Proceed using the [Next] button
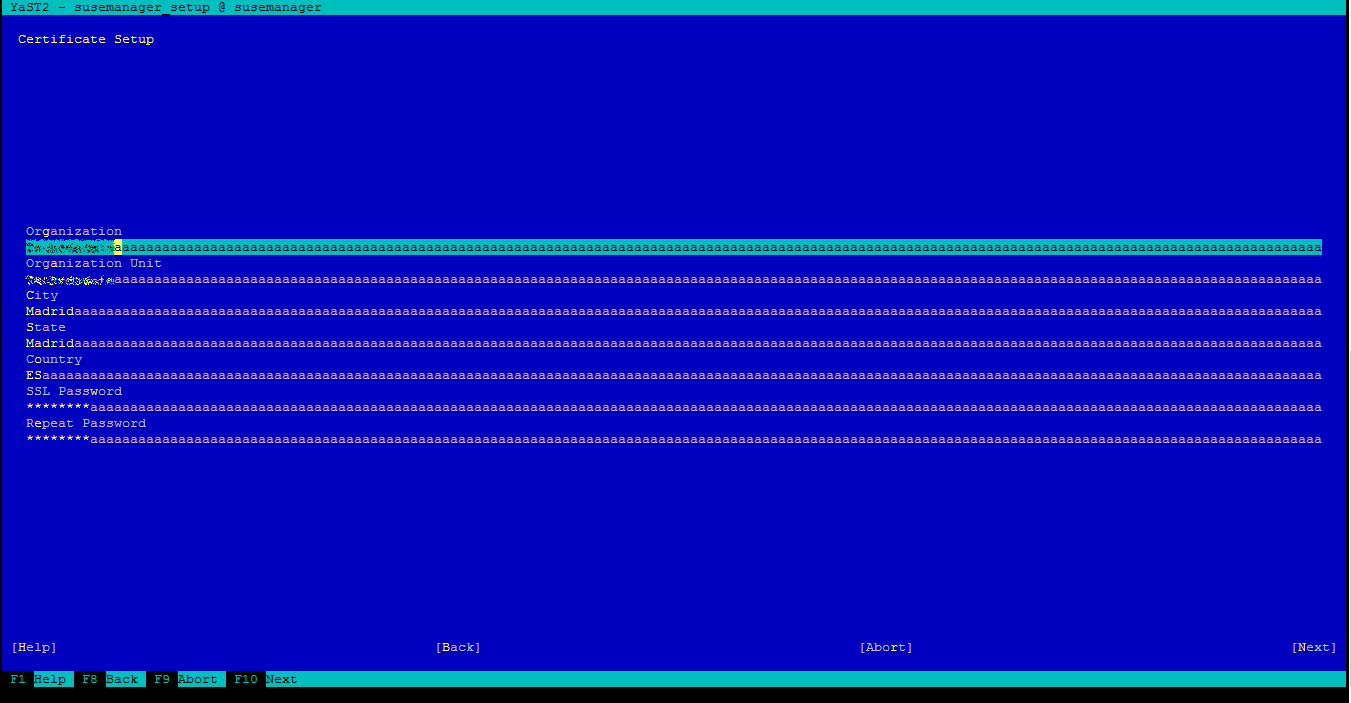 tap(1313, 648)
